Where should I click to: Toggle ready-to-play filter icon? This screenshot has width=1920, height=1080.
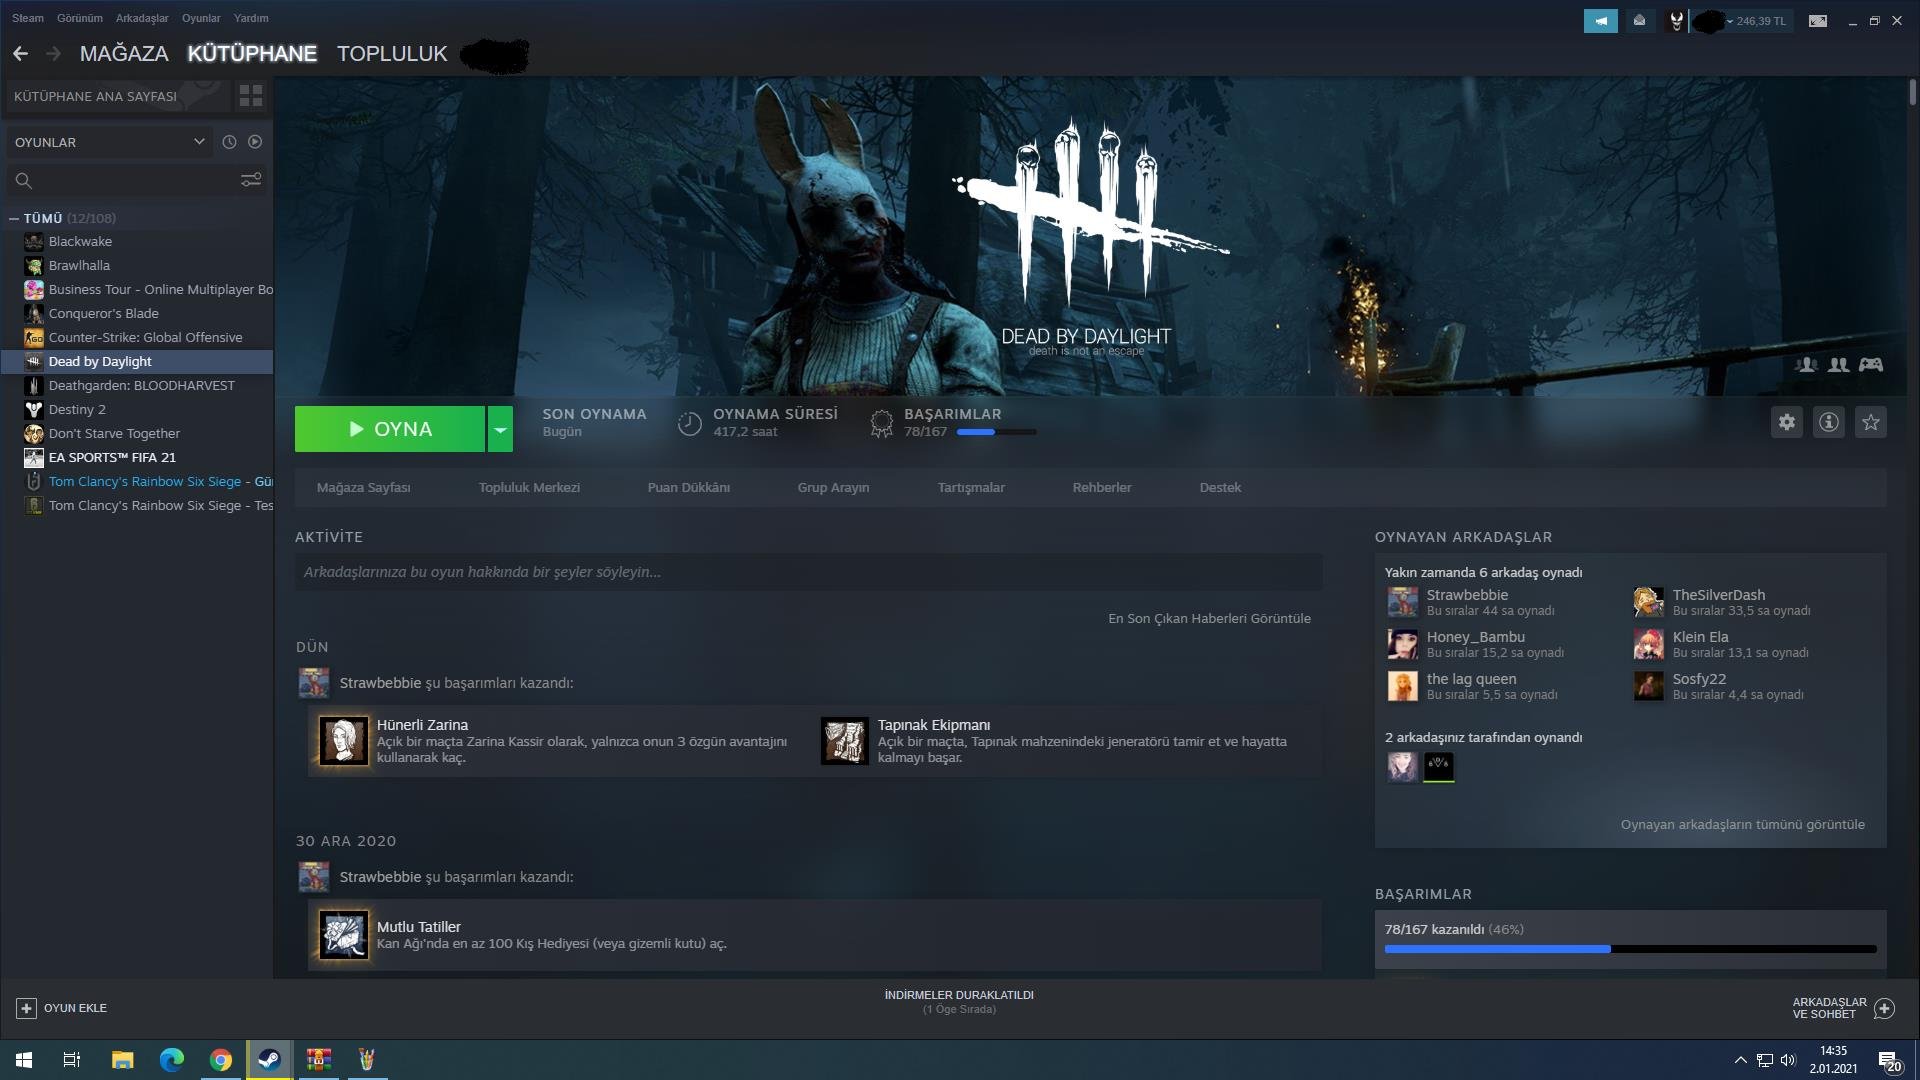[255, 142]
